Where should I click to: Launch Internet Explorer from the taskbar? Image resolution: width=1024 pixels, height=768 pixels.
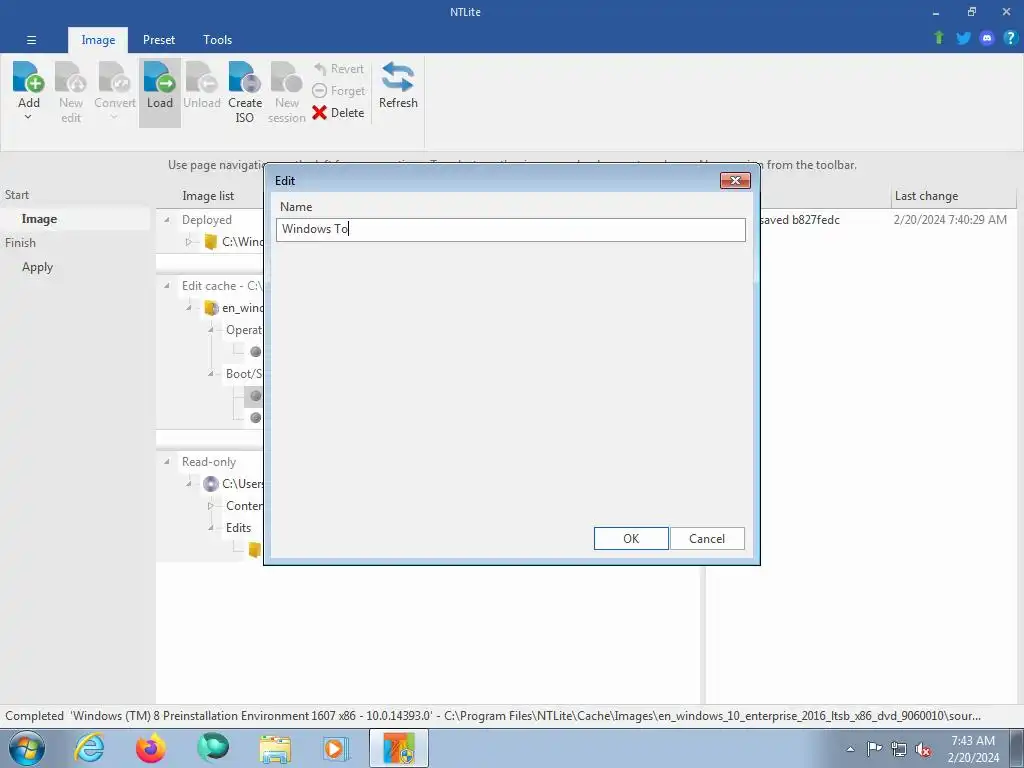(89, 748)
